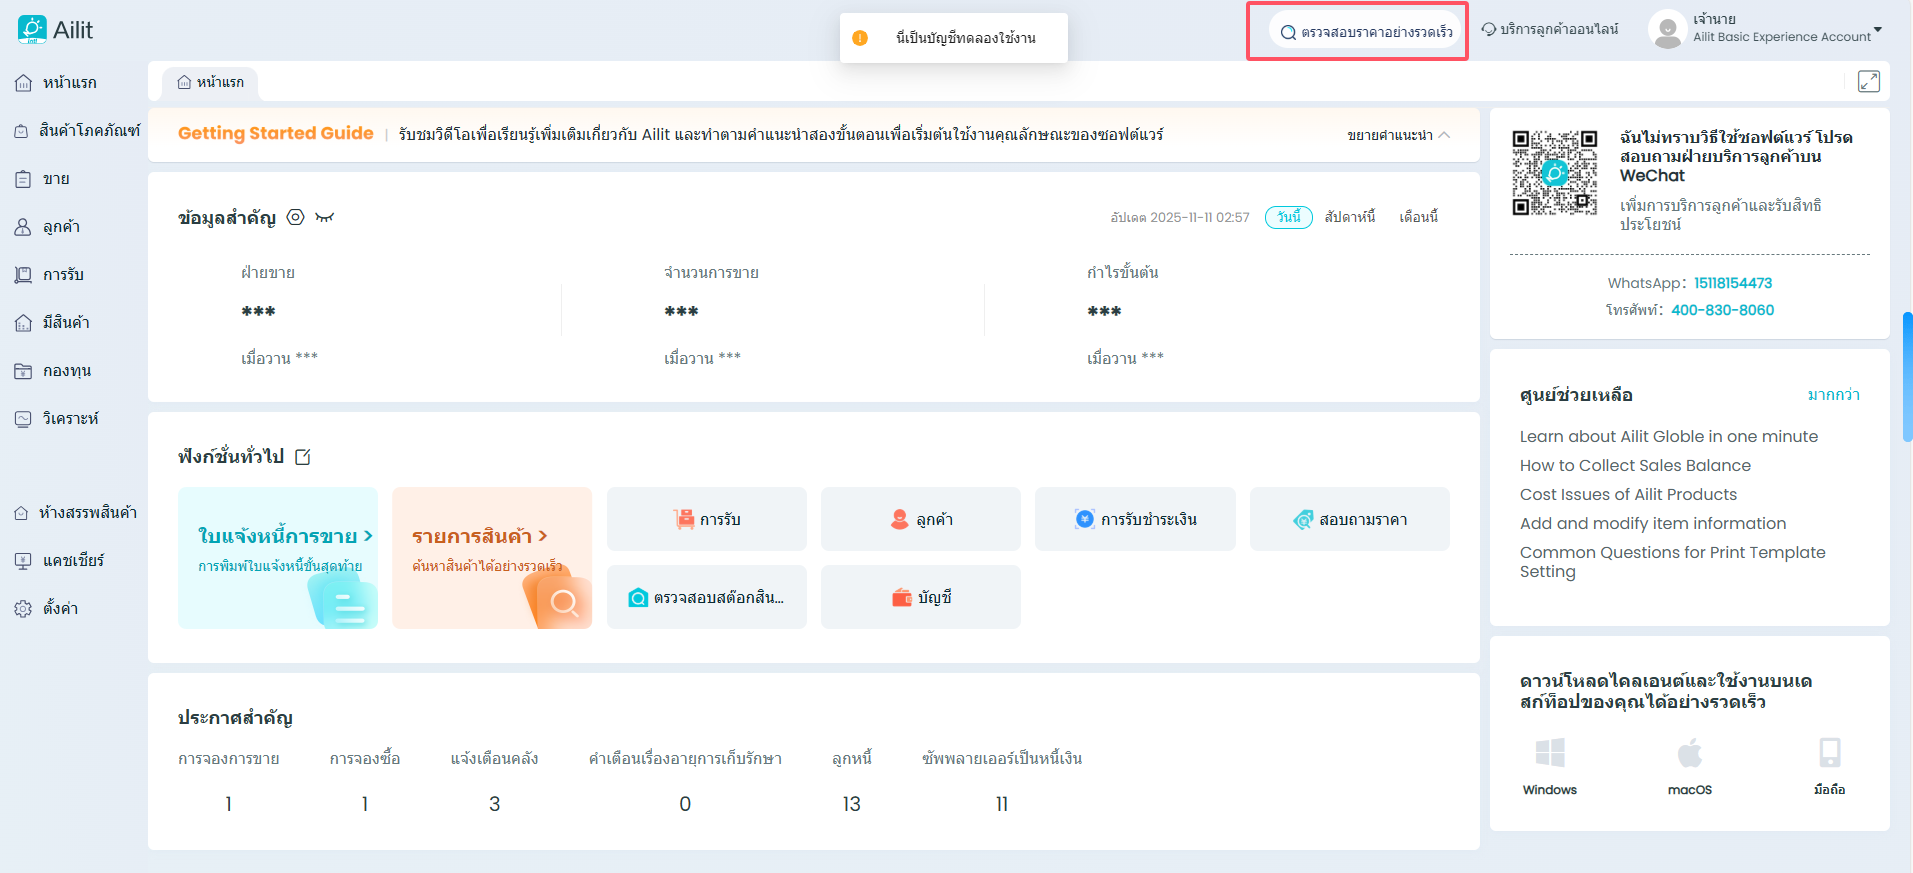Open วิเคราะห์ in the sidebar
This screenshot has height=873, width=1913.
tap(70, 419)
